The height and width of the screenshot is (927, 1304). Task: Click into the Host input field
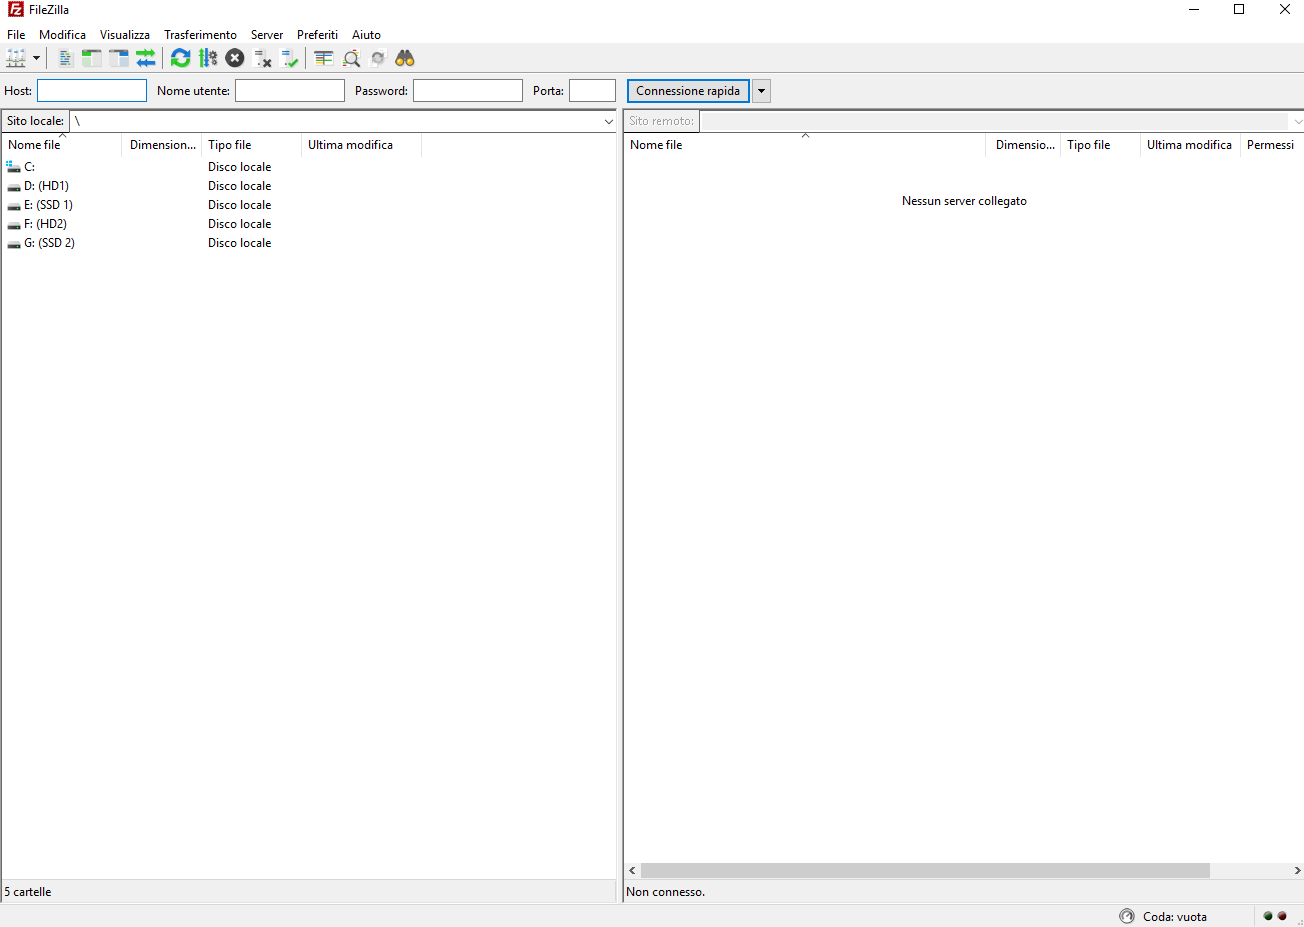click(92, 91)
